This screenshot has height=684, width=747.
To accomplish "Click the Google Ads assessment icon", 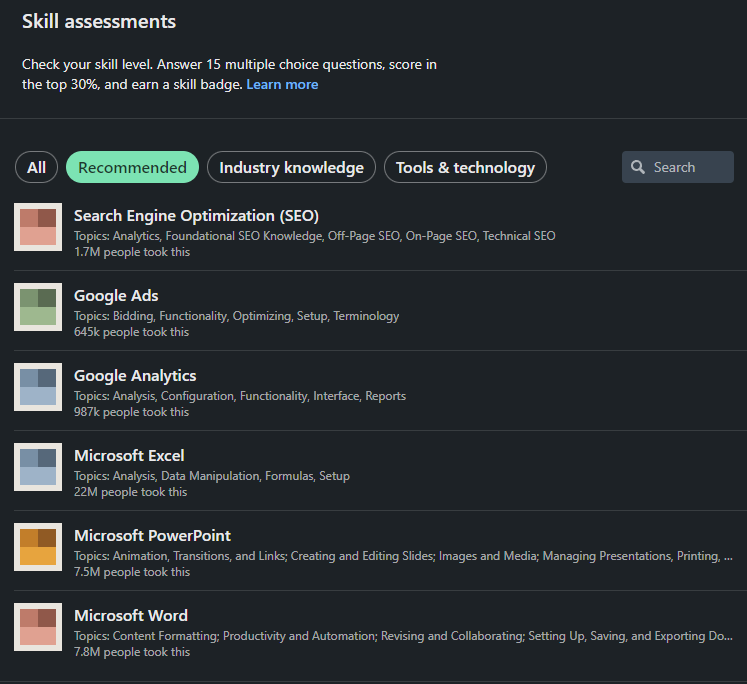I will [x=38, y=307].
